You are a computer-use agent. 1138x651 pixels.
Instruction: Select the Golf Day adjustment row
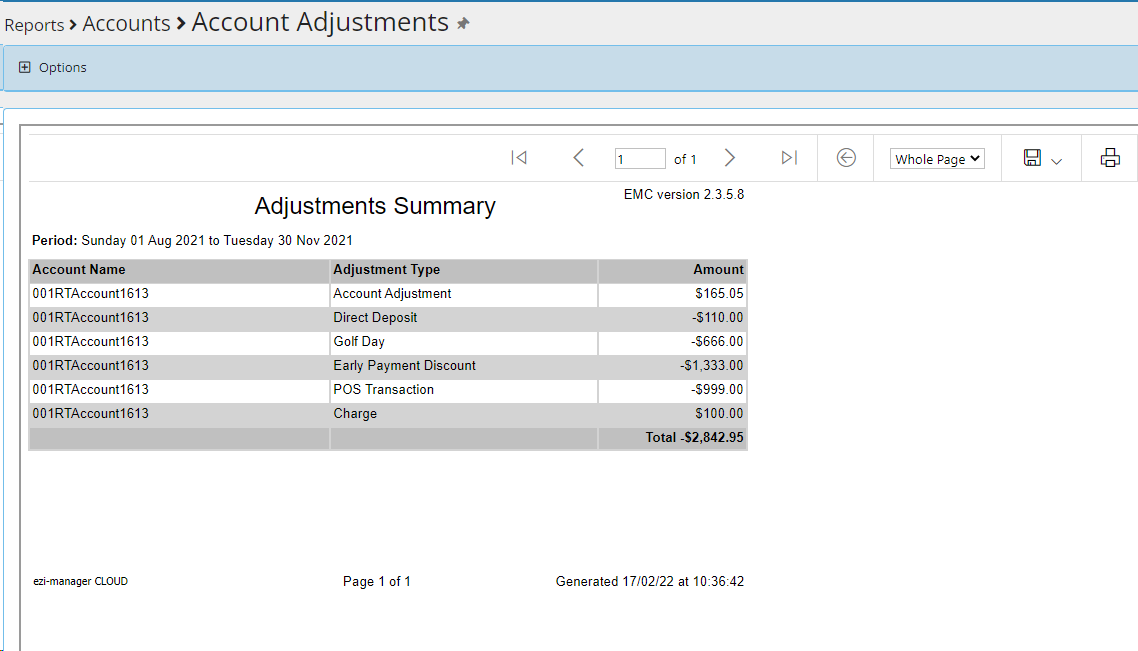(x=359, y=342)
